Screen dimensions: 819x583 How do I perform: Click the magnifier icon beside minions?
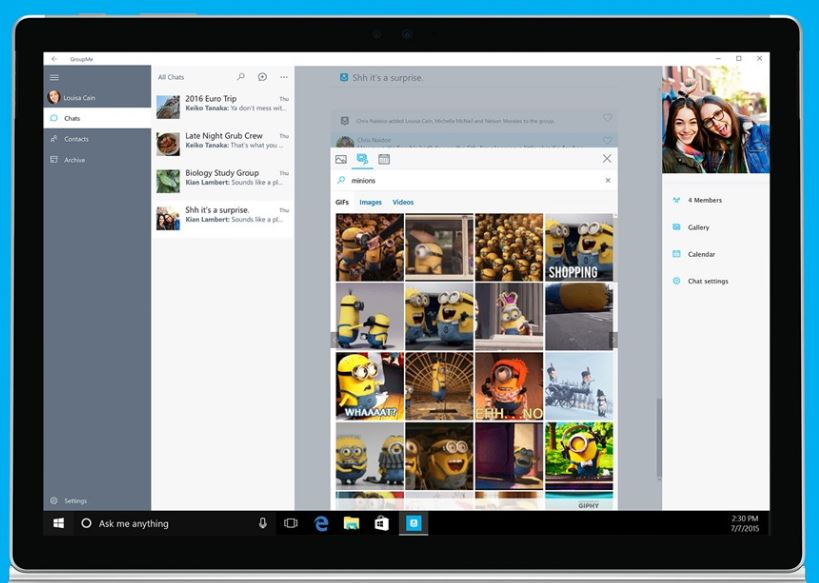341,180
